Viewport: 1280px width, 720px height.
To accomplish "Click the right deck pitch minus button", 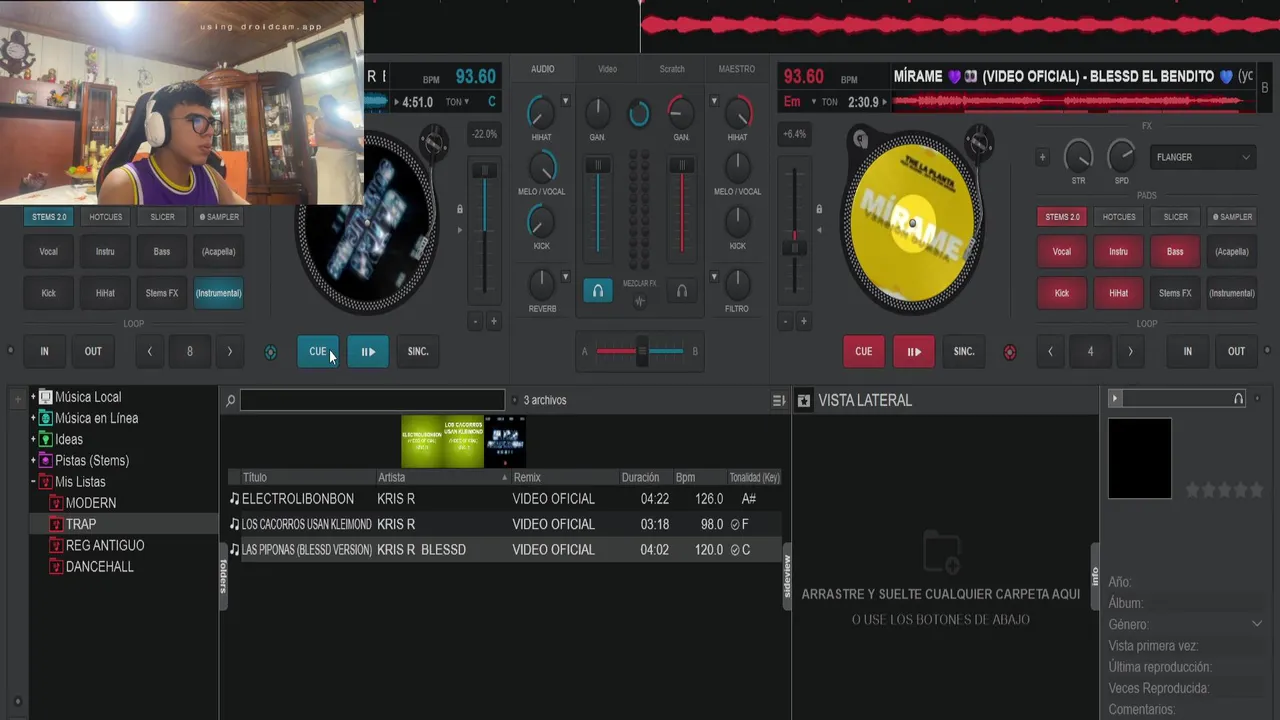I will coord(786,321).
